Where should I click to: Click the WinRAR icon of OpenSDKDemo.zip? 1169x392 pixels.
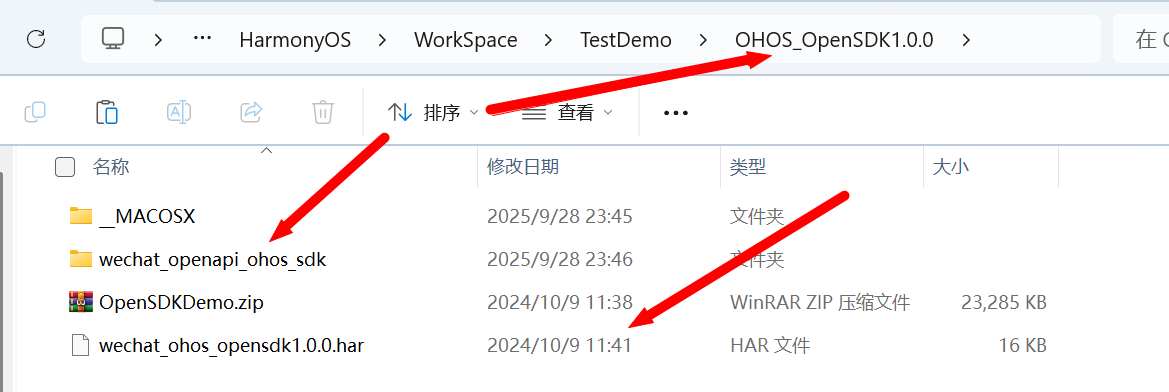pos(81,302)
